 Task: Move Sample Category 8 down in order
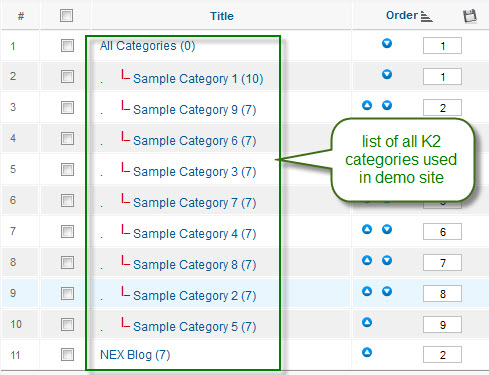387,260
